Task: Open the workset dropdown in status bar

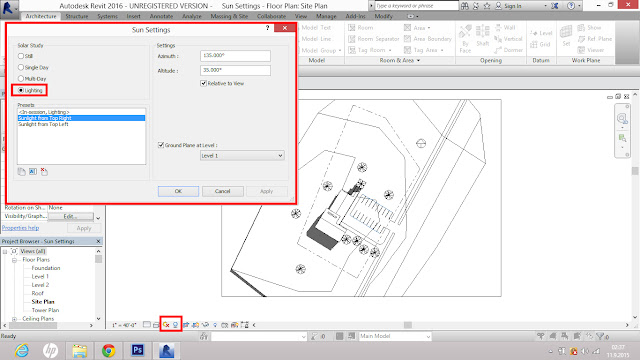Action: [x=259, y=336]
